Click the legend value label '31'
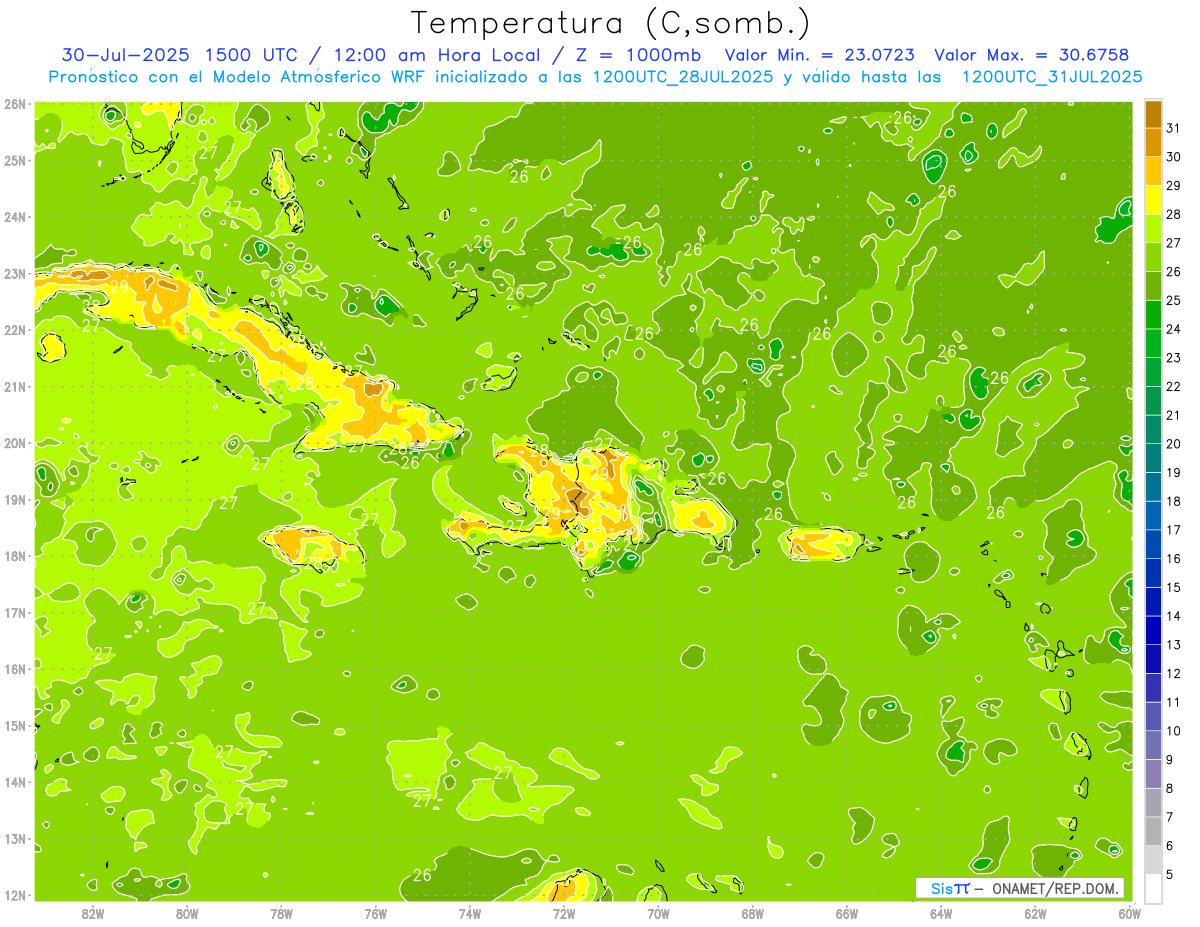Screen dimensions: 1200x927 coord(1173,128)
